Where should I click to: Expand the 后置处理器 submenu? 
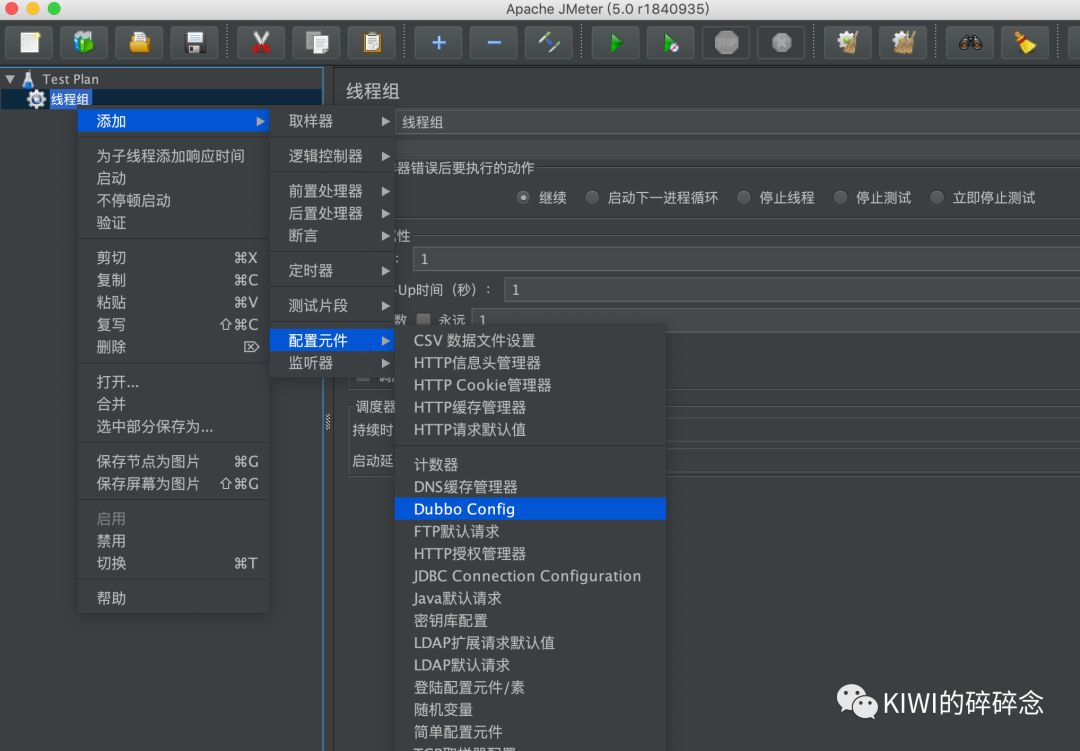pos(331,214)
